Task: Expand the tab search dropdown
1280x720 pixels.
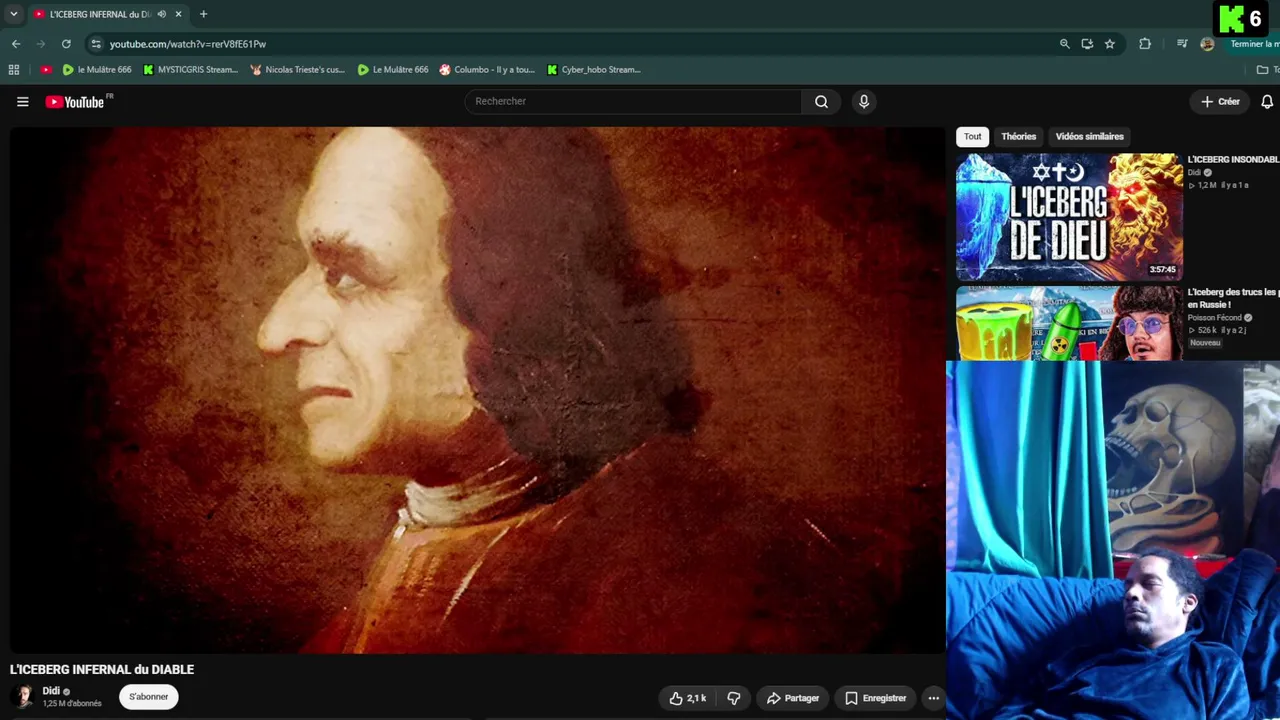Action: pos(14,14)
